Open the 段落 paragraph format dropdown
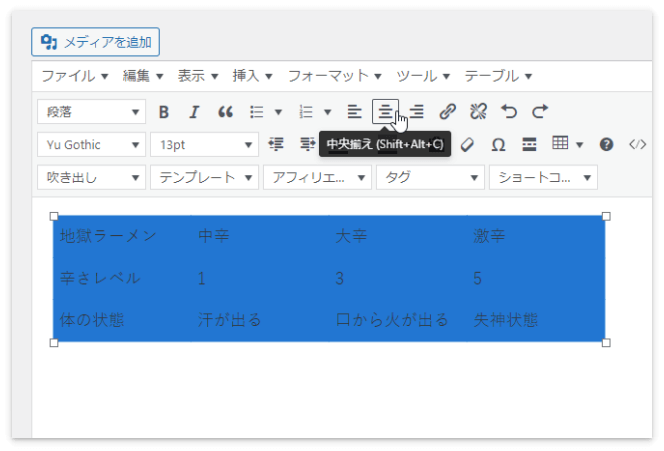 [91, 112]
